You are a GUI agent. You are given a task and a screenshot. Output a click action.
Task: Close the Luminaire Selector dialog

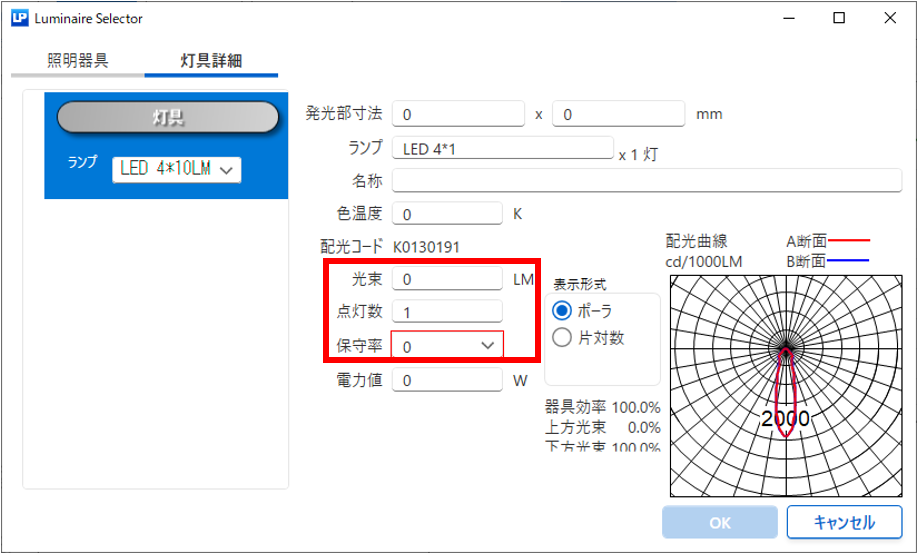pyautogui.click(x=889, y=18)
